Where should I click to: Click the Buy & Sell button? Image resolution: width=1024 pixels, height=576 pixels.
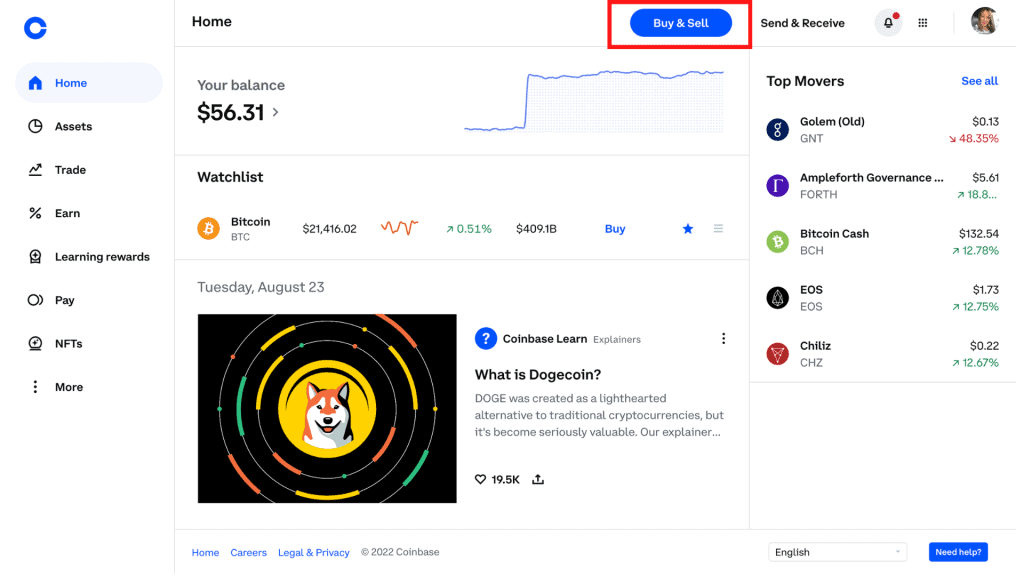coord(680,23)
